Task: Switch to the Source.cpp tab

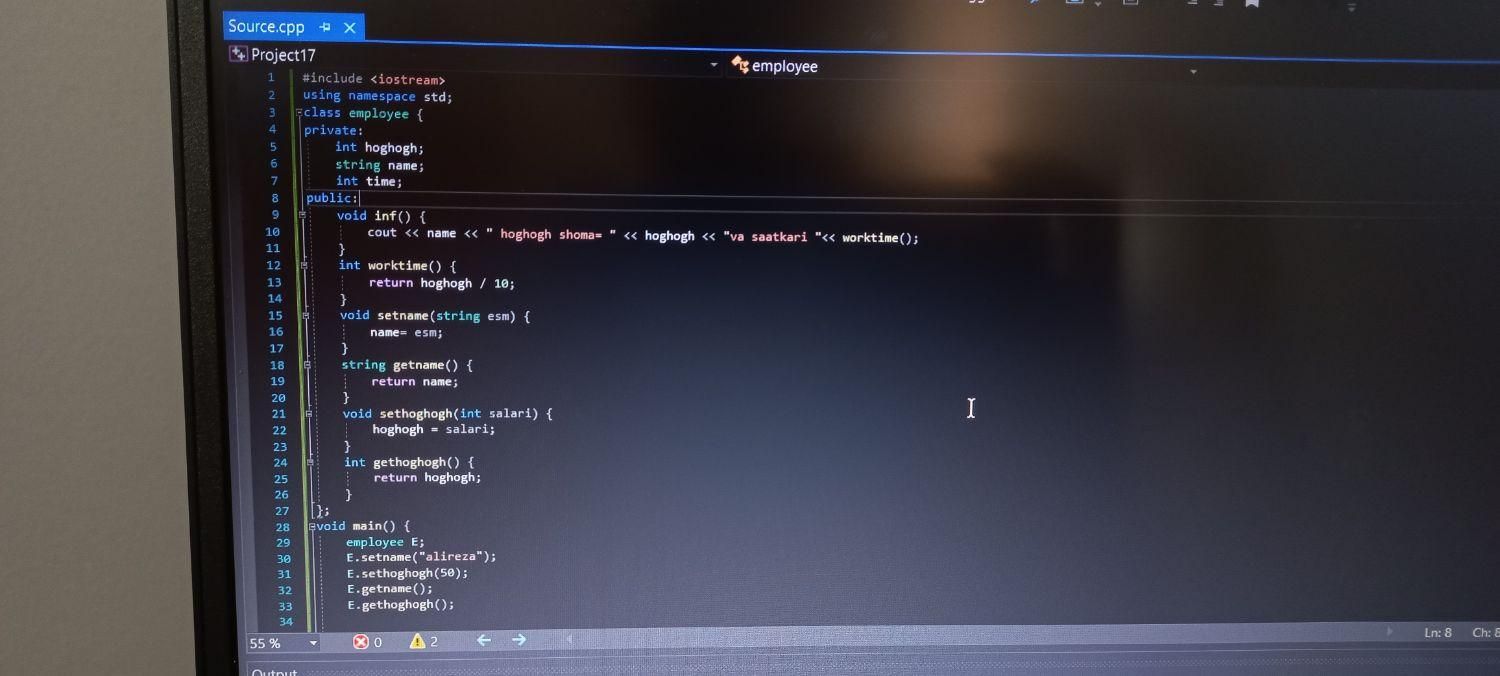Action: click(266, 27)
